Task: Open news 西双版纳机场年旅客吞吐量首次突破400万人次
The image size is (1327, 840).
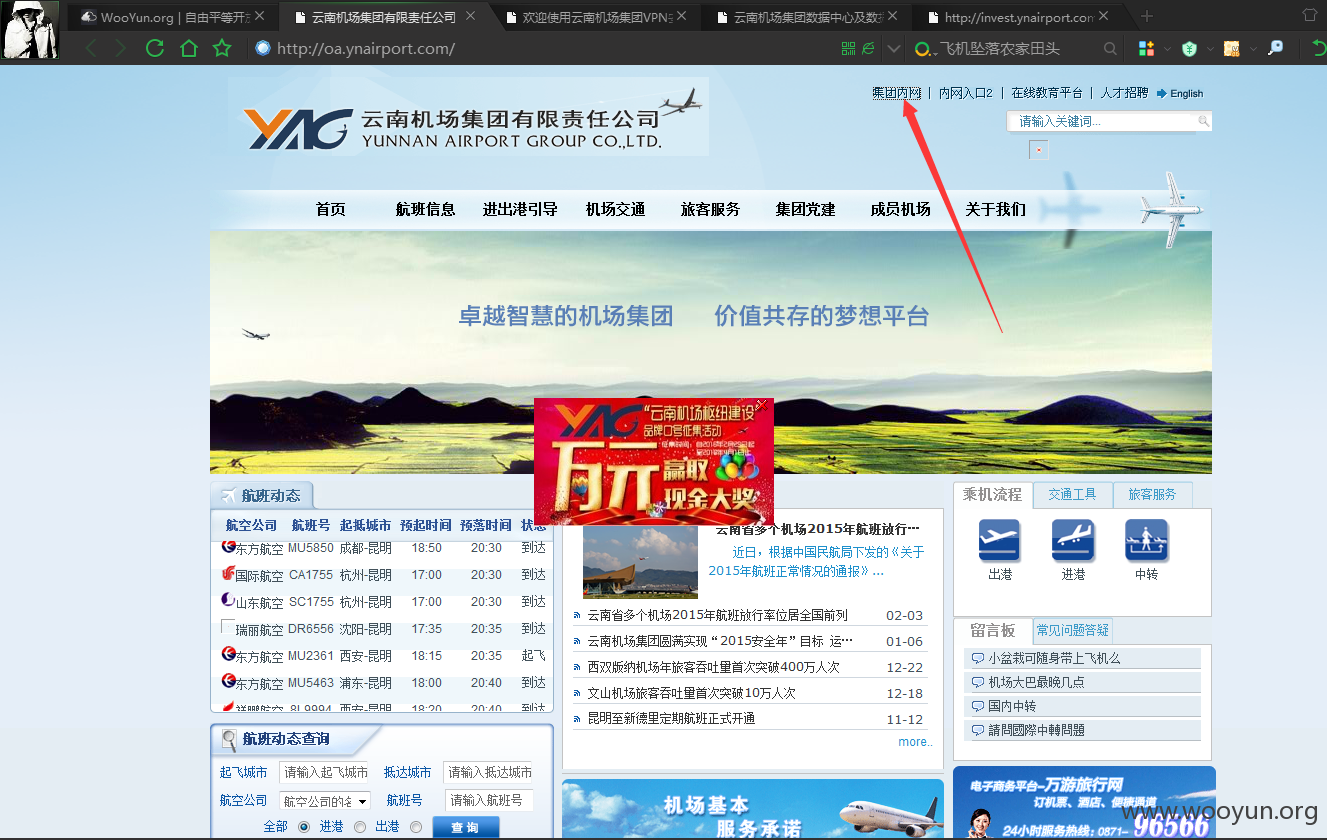Action: (x=713, y=667)
